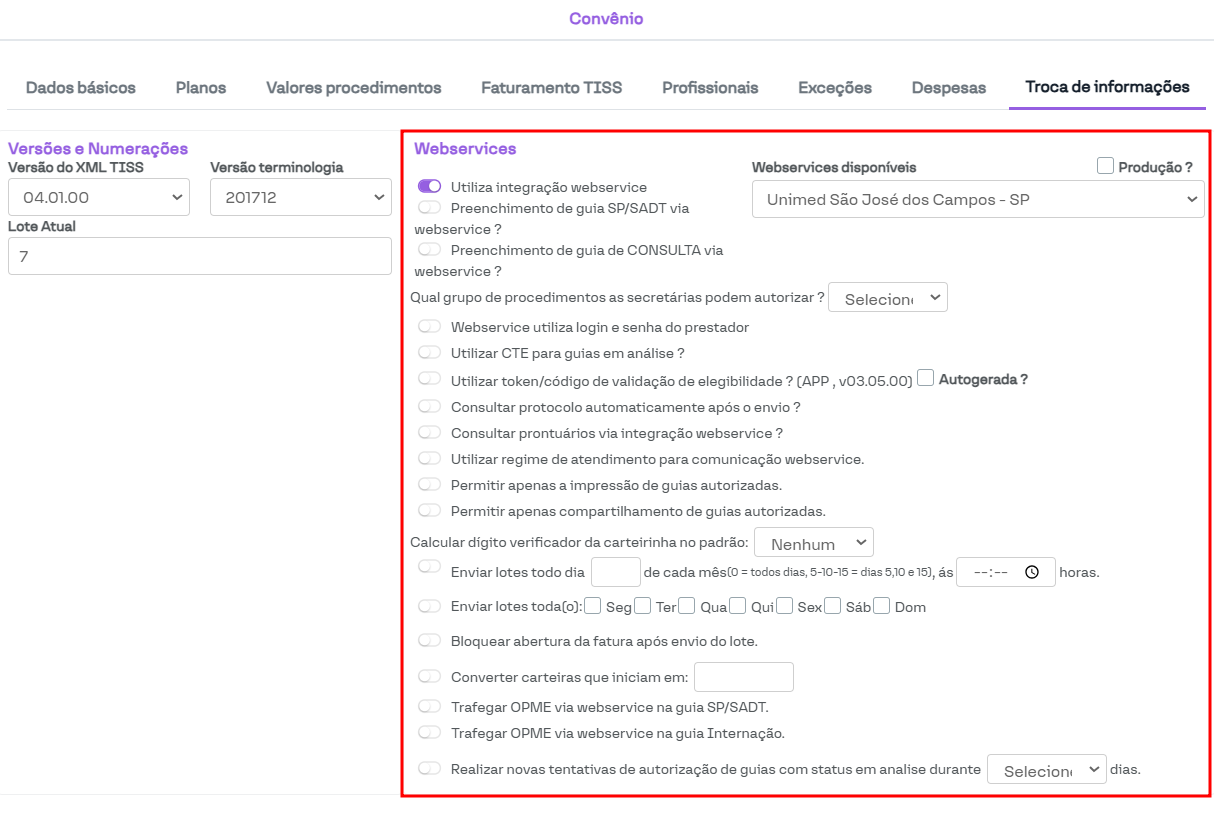Tick the Autogerada checkbox
The height and width of the screenshot is (813, 1214).
tap(926, 378)
